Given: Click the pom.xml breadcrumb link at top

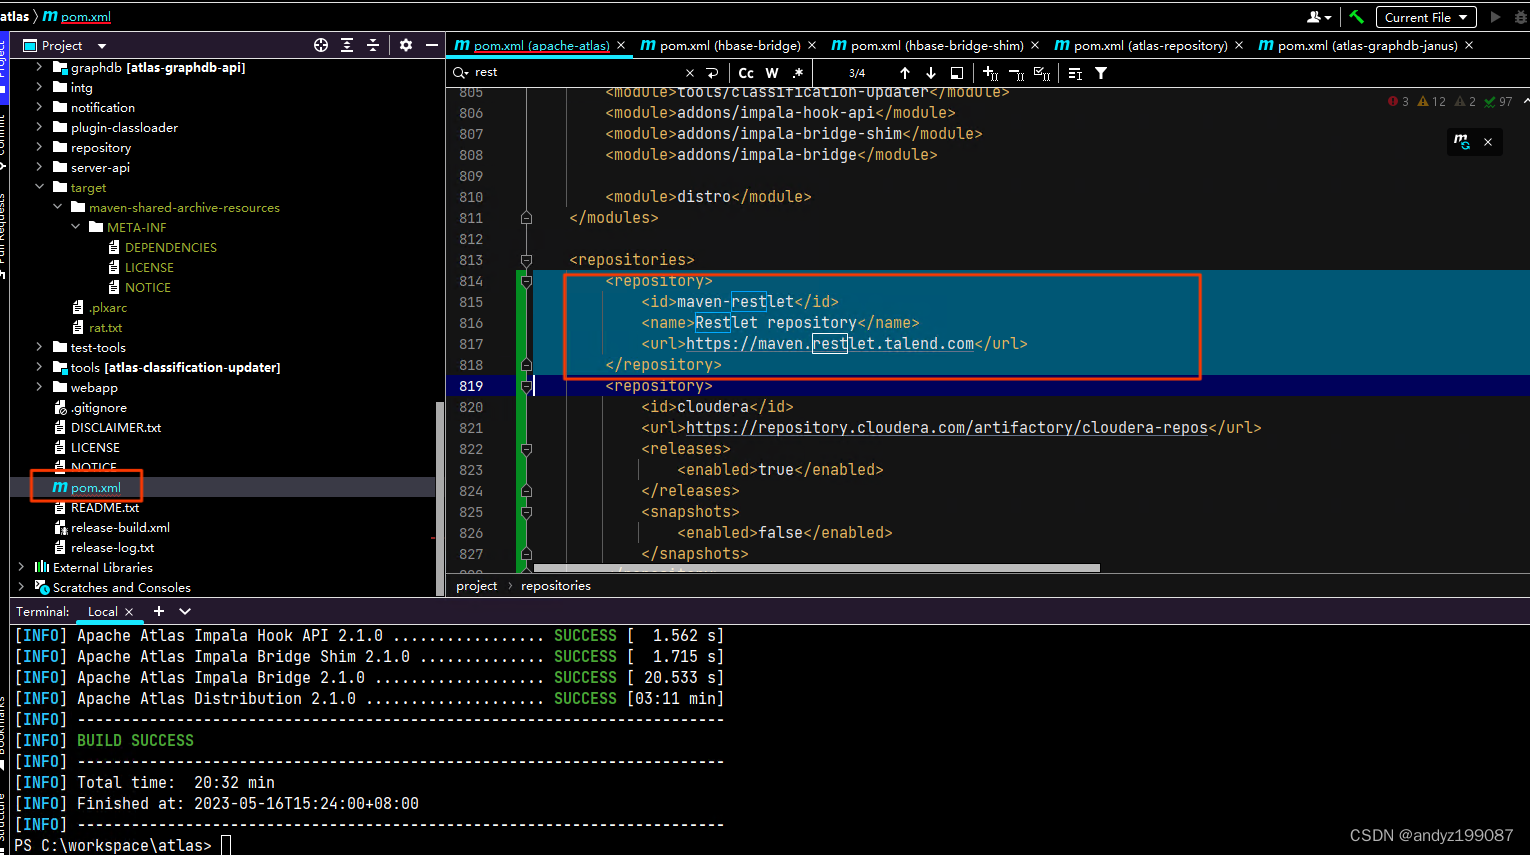Looking at the screenshot, I should [x=85, y=15].
